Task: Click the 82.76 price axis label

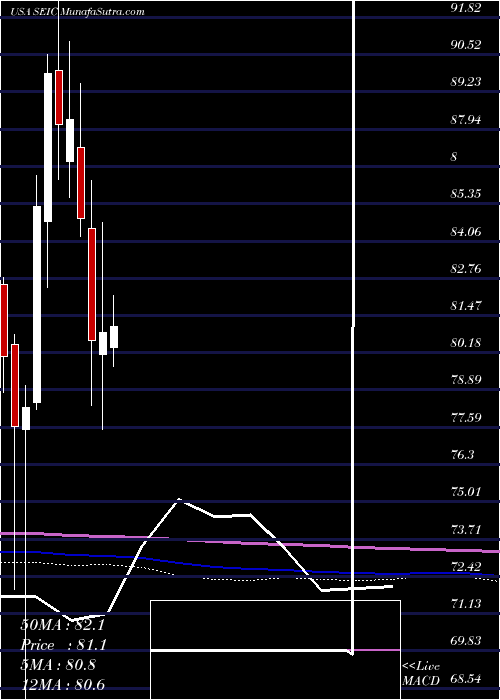Action: point(467,269)
